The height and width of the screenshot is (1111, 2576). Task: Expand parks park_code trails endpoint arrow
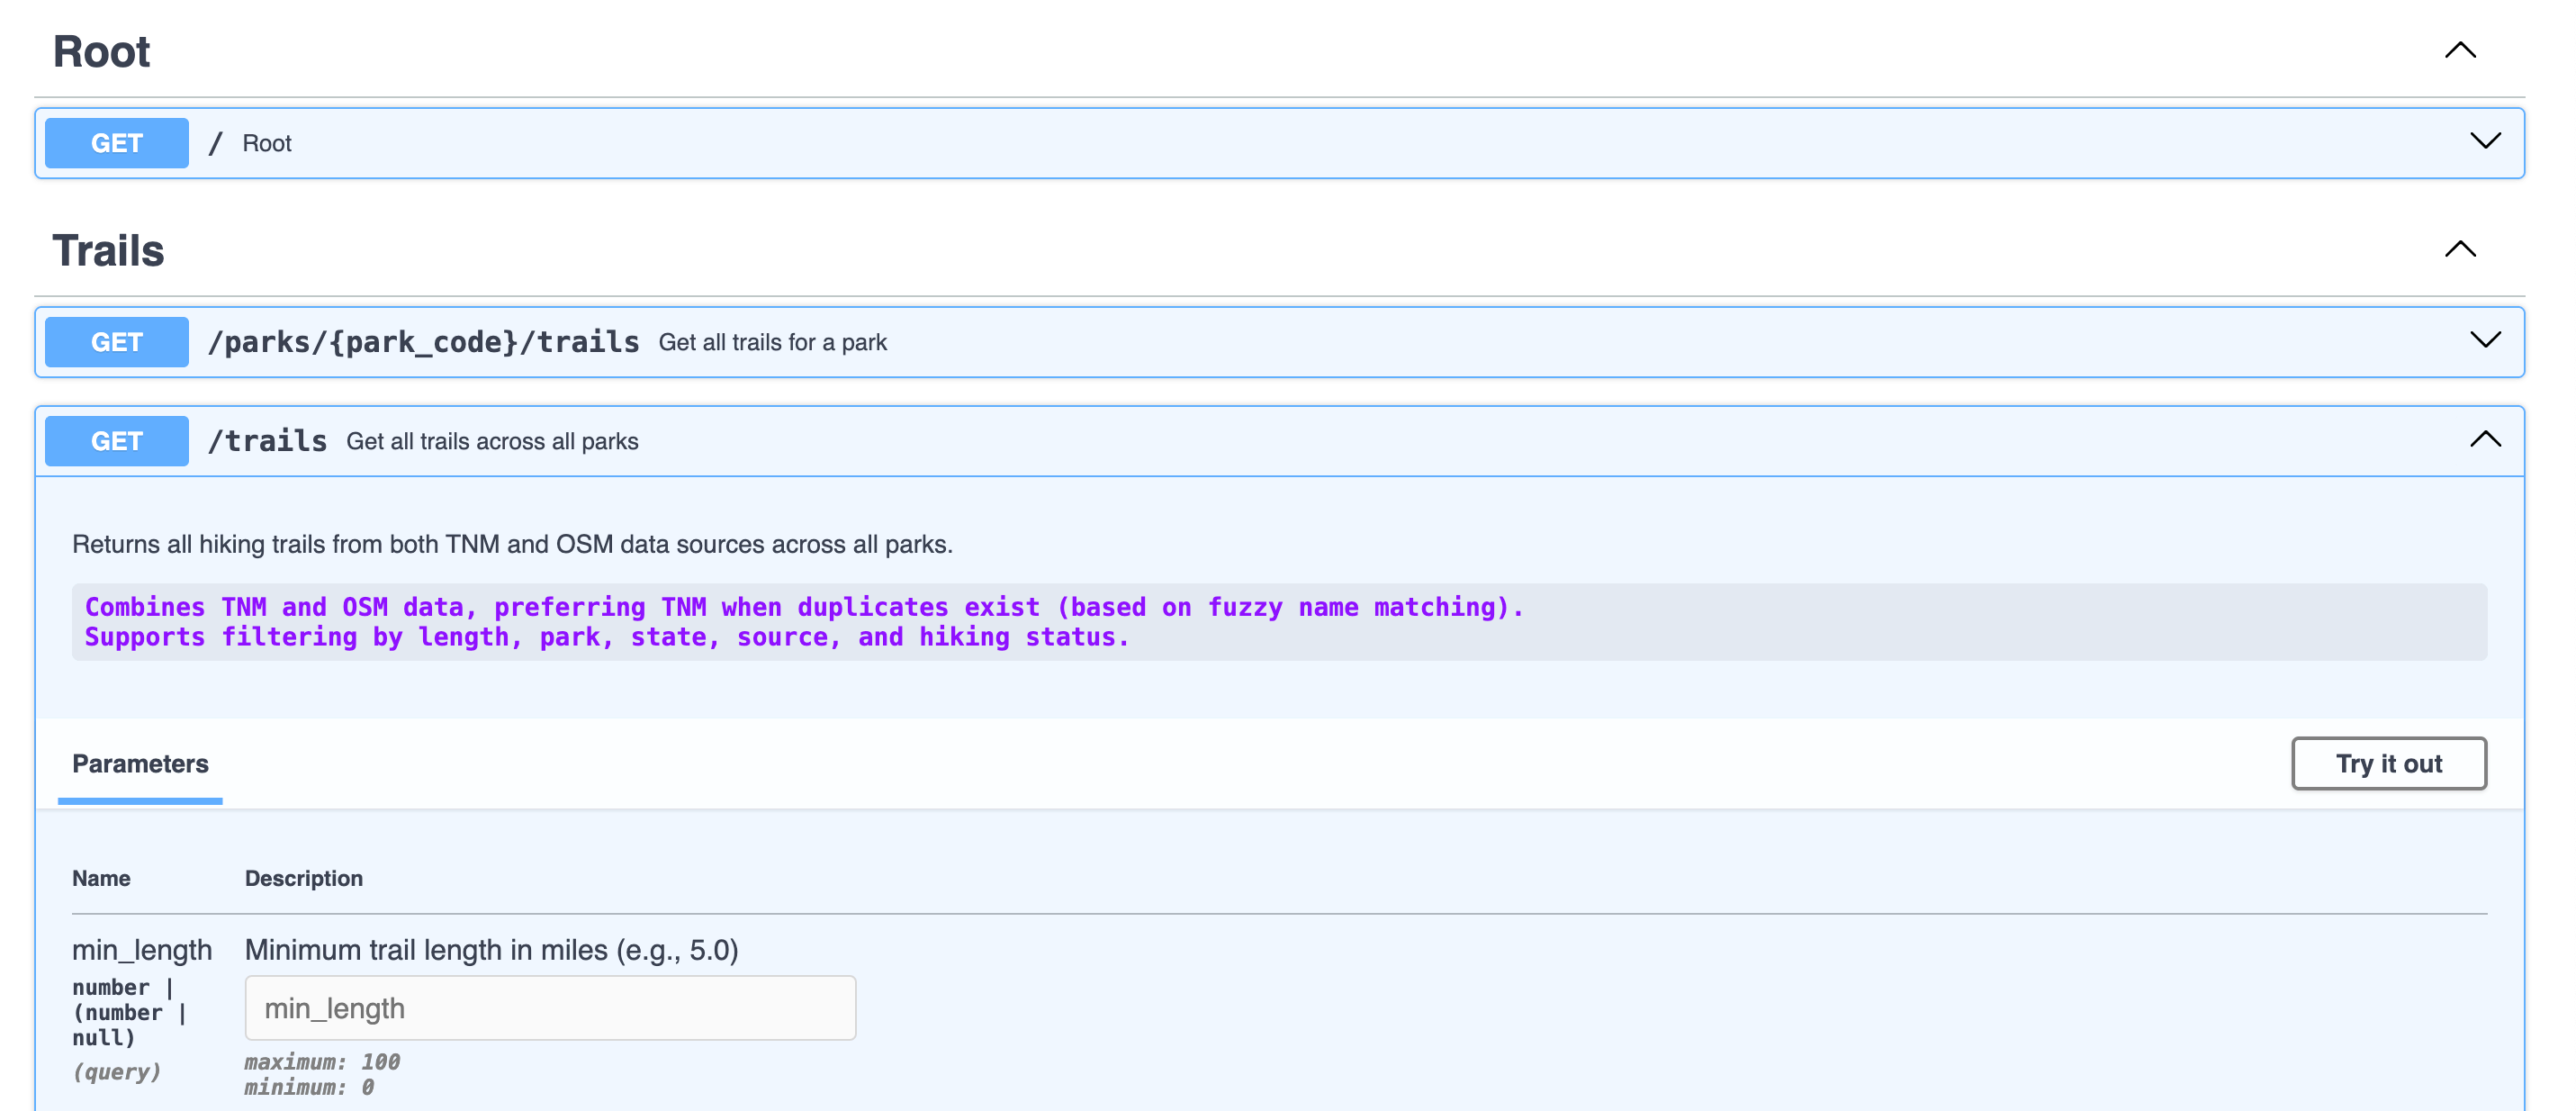click(2484, 340)
